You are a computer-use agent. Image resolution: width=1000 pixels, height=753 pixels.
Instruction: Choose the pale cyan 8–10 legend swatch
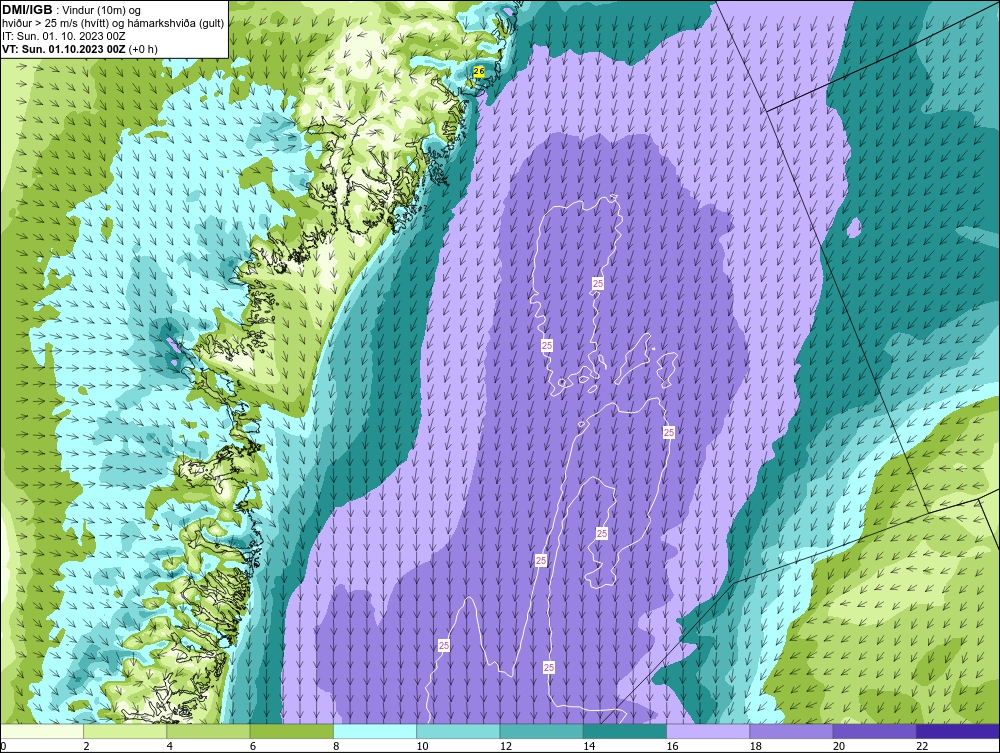tap(374, 731)
